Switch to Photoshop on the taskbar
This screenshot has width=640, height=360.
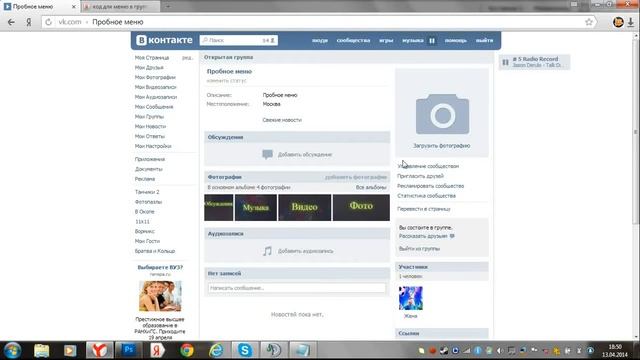(x=128, y=350)
